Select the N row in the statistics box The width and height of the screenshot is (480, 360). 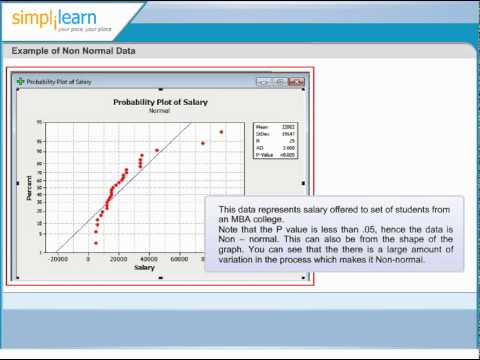tap(275, 141)
